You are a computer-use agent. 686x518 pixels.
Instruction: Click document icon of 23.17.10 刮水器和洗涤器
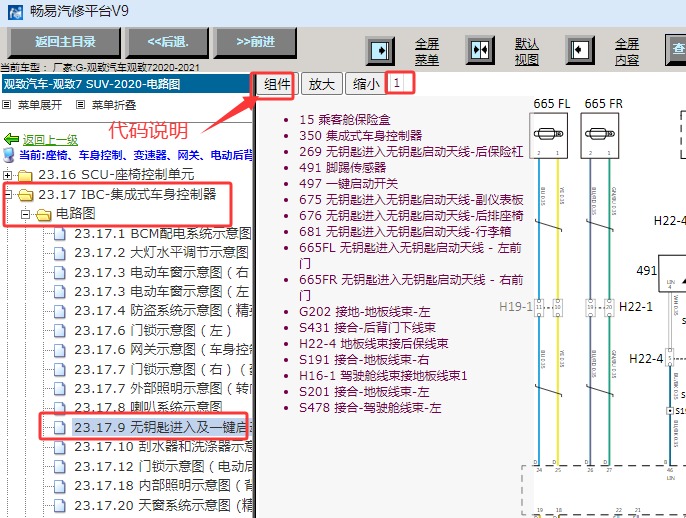point(60,447)
